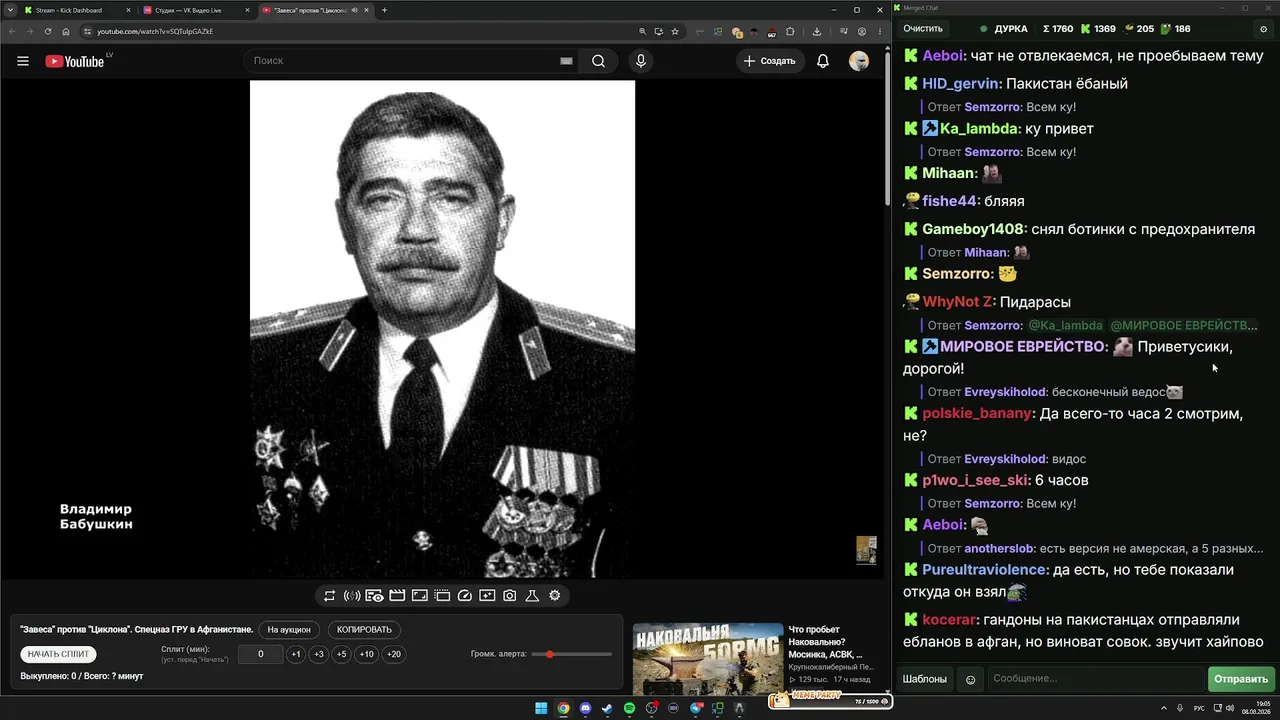Image resolution: width=1280 pixels, height=720 pixels.
Task: Add +3 minutes to split
Action: point(319,655)
